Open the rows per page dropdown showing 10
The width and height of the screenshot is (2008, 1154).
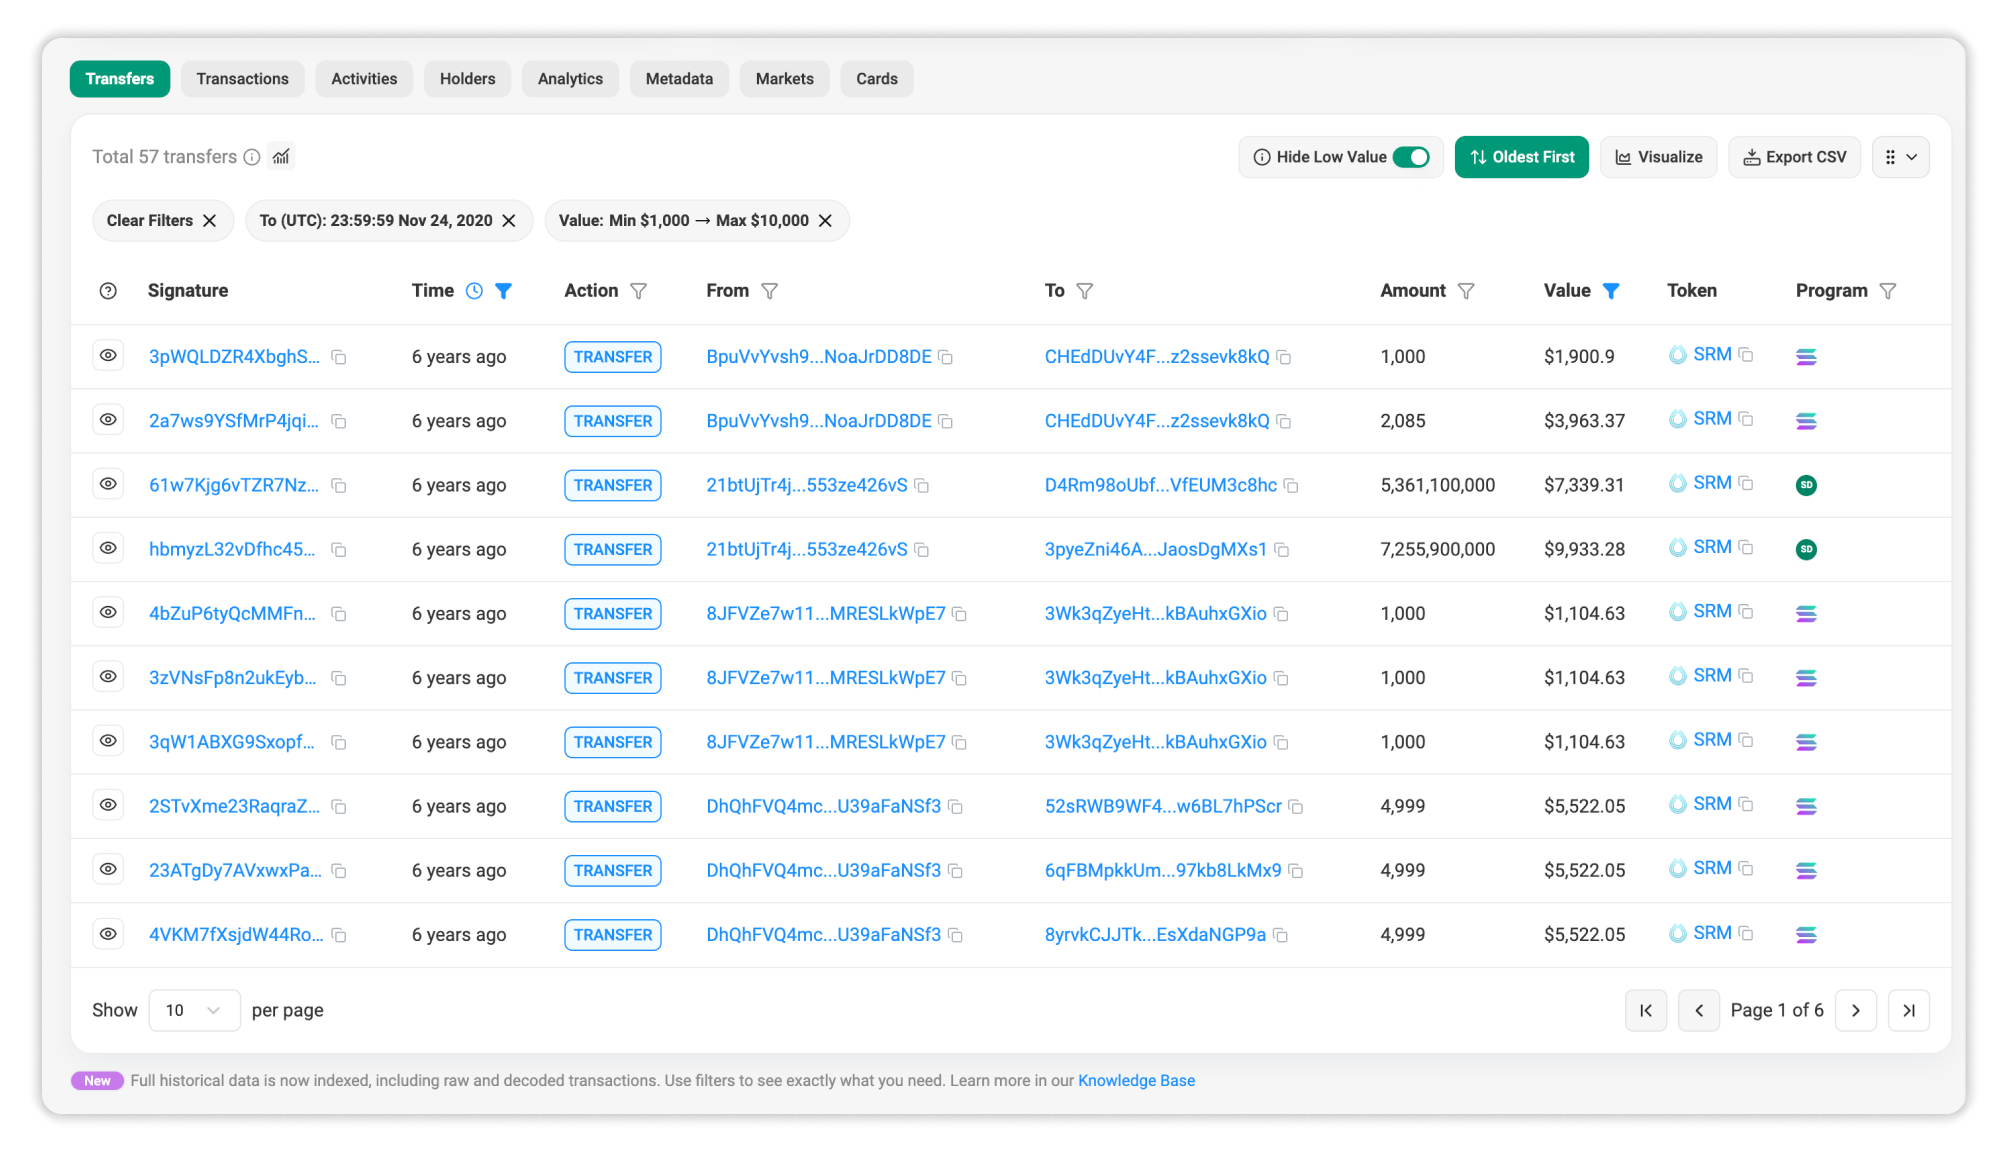pyautogui.click(x=194, y=1010)
